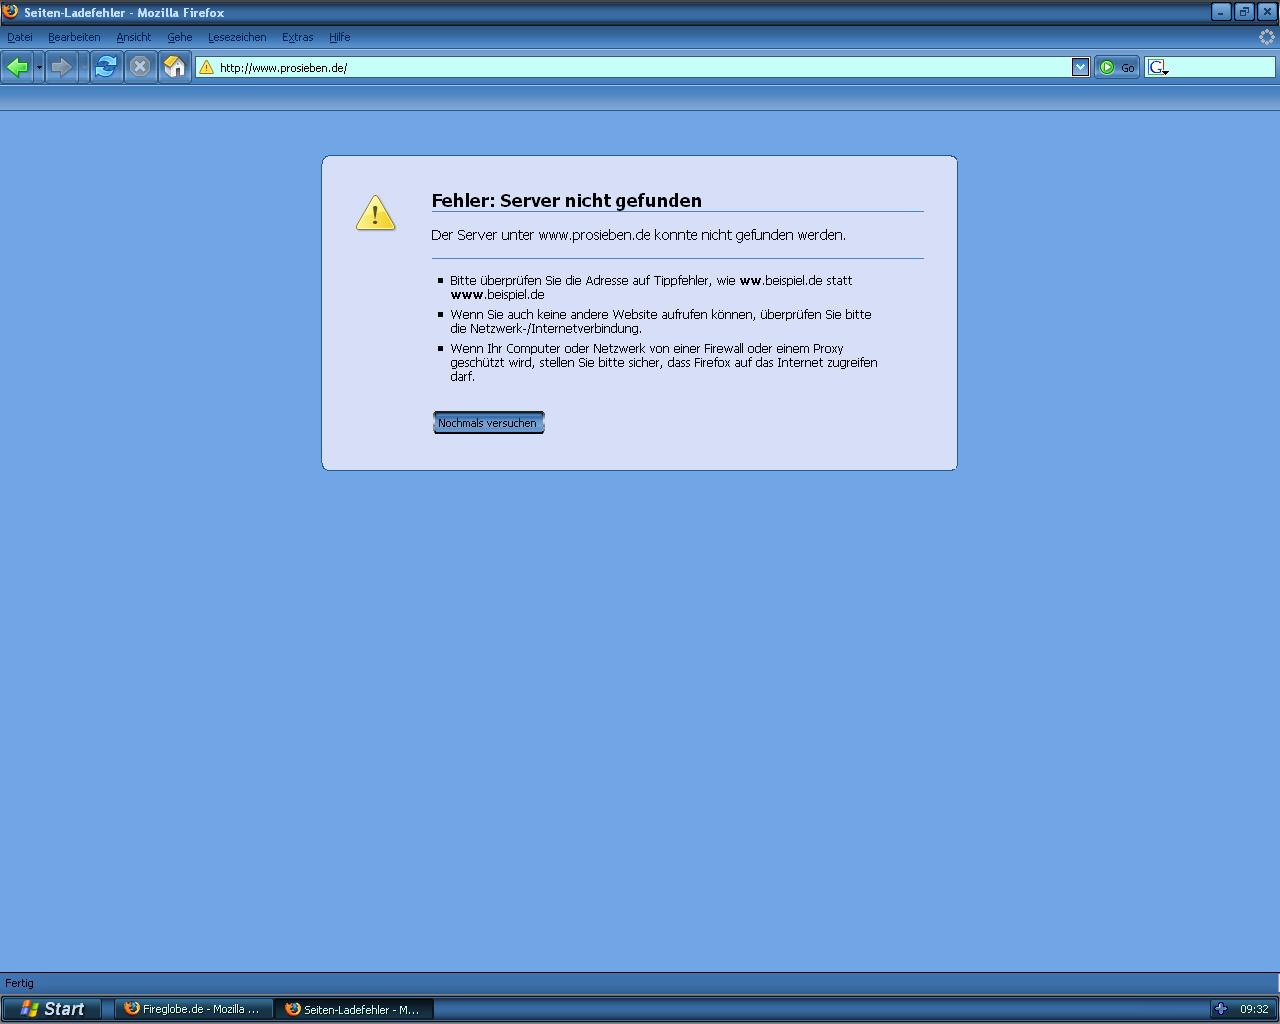The width and height of the screenshot is (1280, 1024).
Task: Click the activity throbber icon
Action: pos(1266,37)
